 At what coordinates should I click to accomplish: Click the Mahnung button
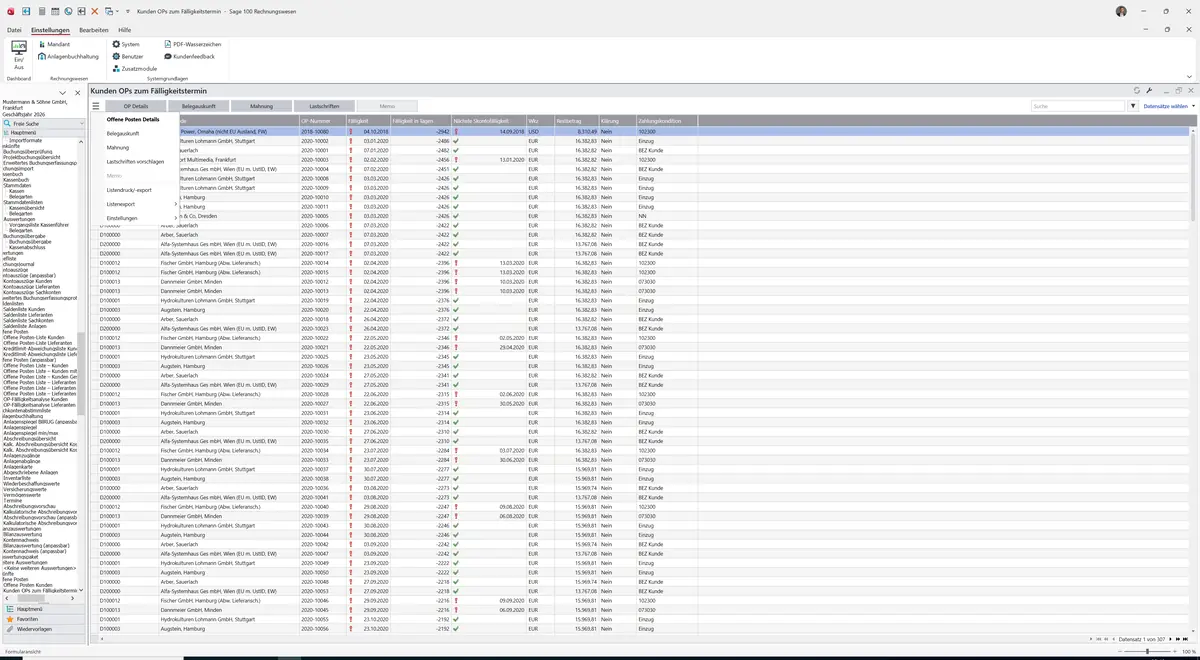coord(261,106)
